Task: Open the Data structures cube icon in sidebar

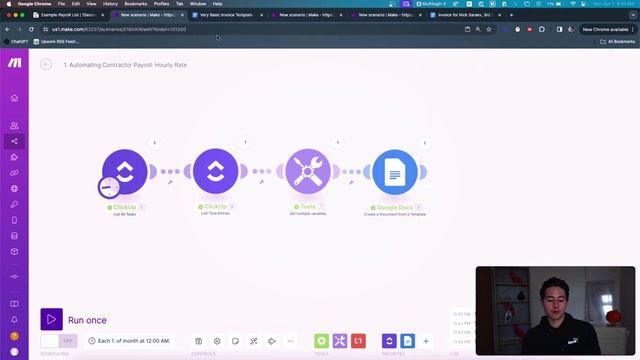Action: pyautogui.click(x=14, y=251)
